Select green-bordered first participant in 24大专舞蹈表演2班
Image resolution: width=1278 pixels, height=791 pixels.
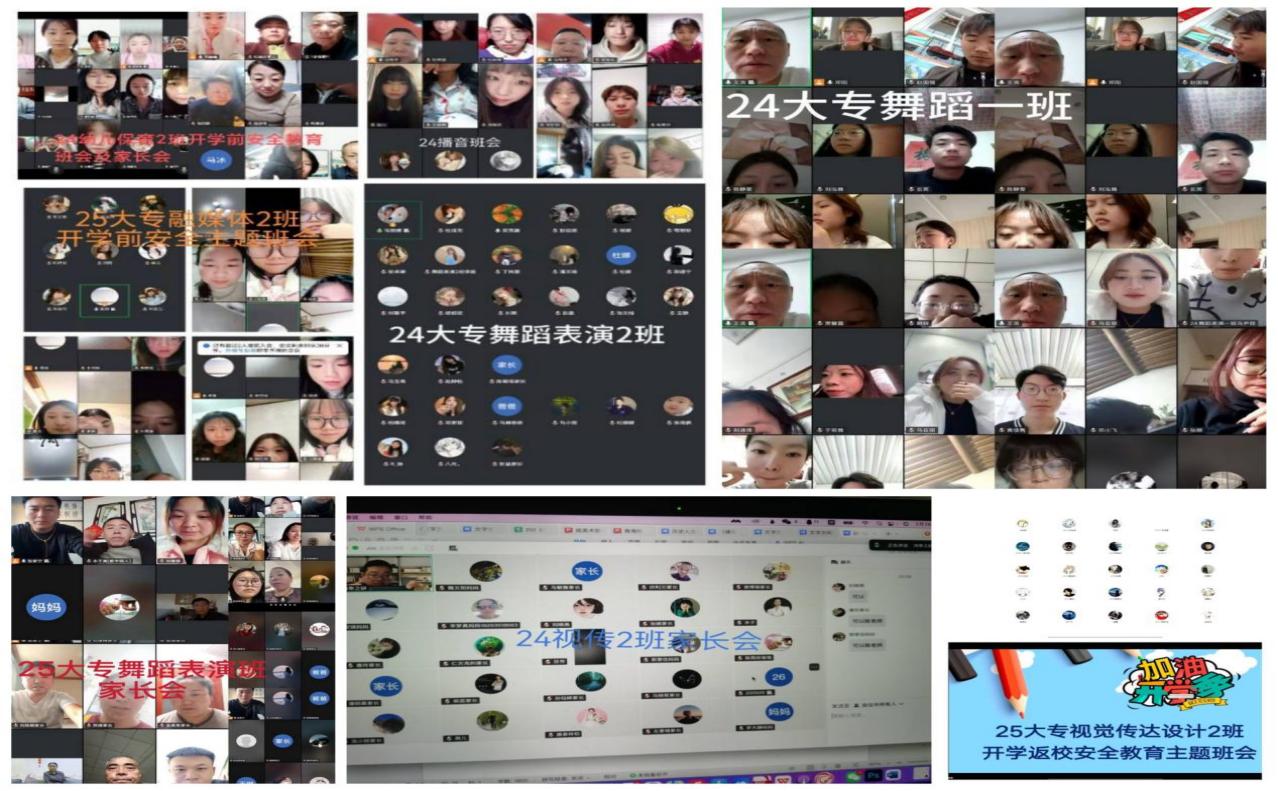392,216
